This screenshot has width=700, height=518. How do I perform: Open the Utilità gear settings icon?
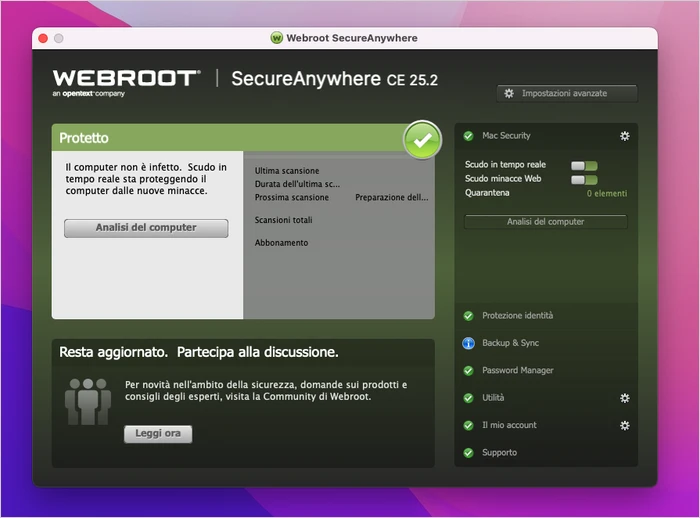pyautogui.click(x=625, y=398)
